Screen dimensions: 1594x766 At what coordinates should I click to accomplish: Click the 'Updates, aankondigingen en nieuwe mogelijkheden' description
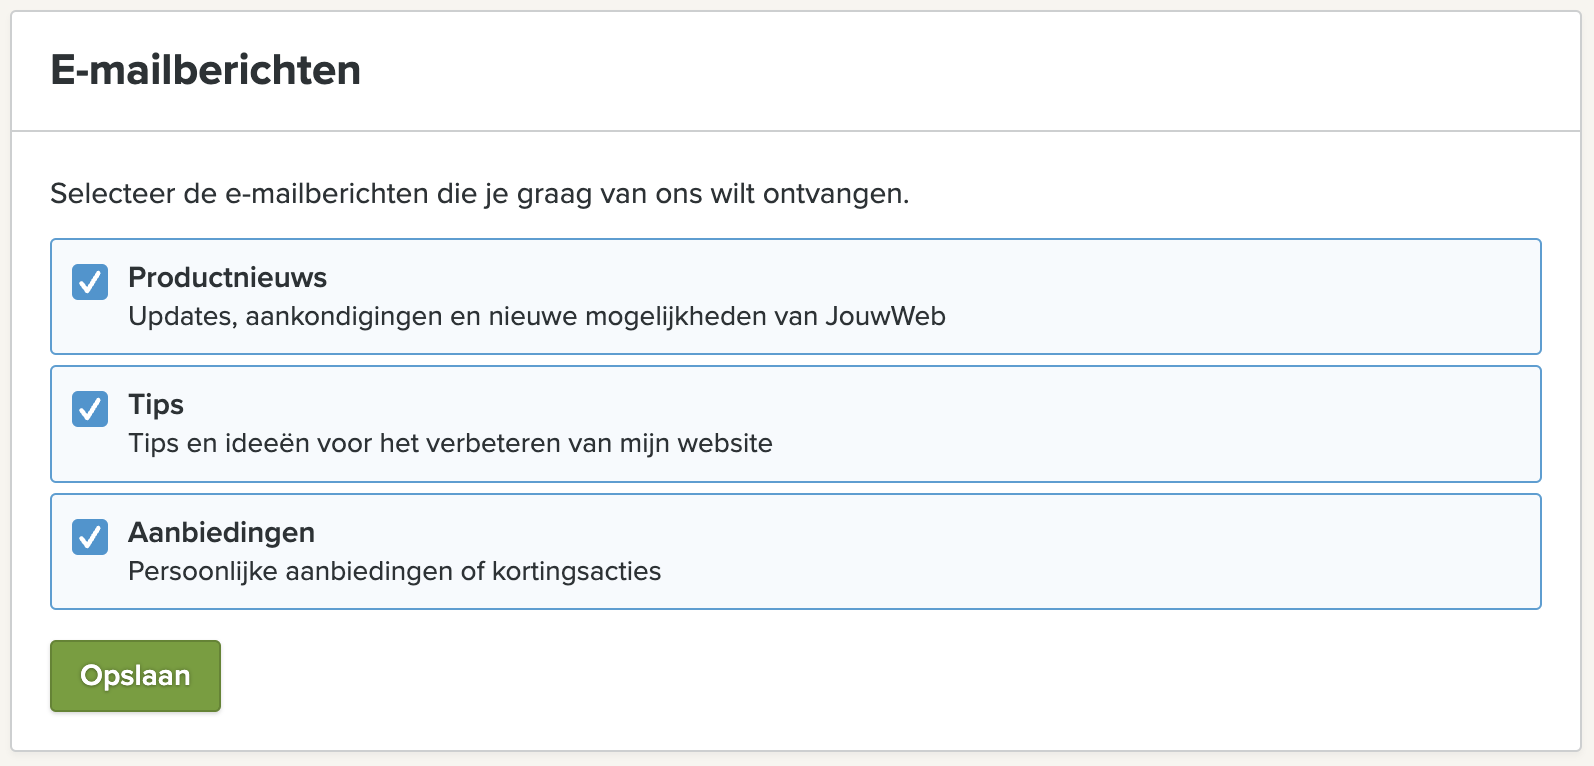pos(536,317)
